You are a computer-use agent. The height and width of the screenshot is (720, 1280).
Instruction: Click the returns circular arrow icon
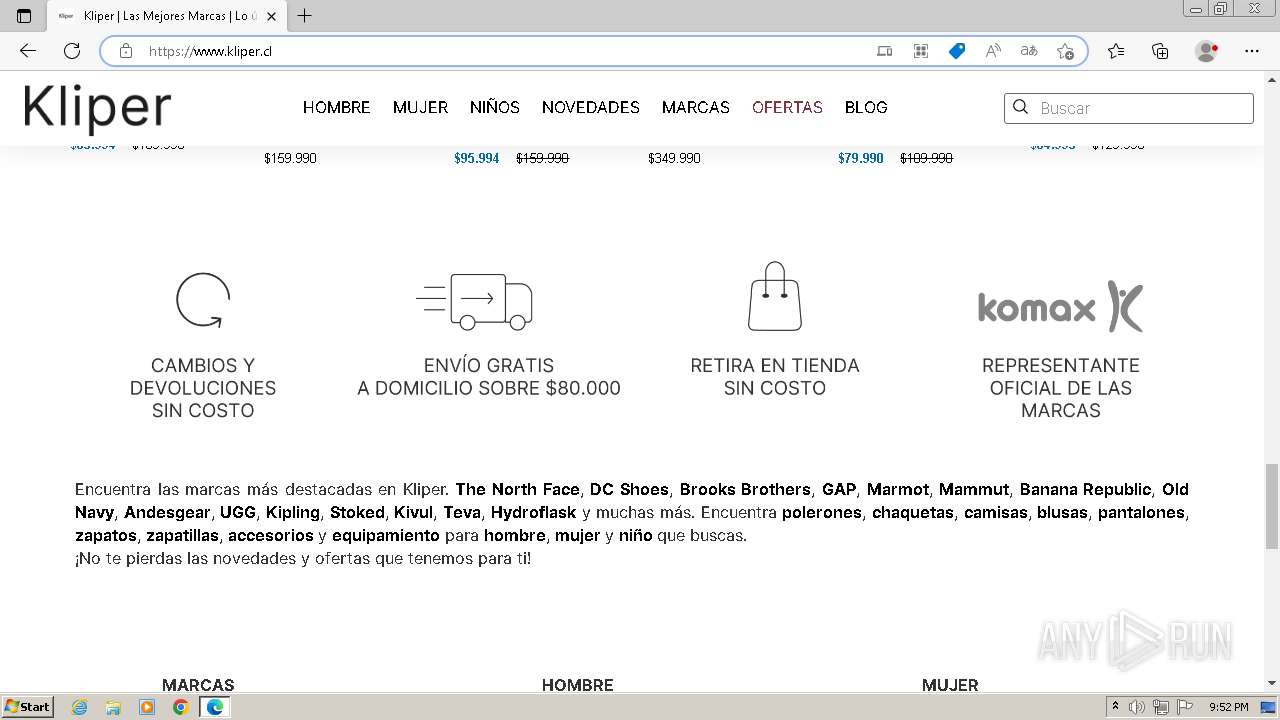(203, 300)
